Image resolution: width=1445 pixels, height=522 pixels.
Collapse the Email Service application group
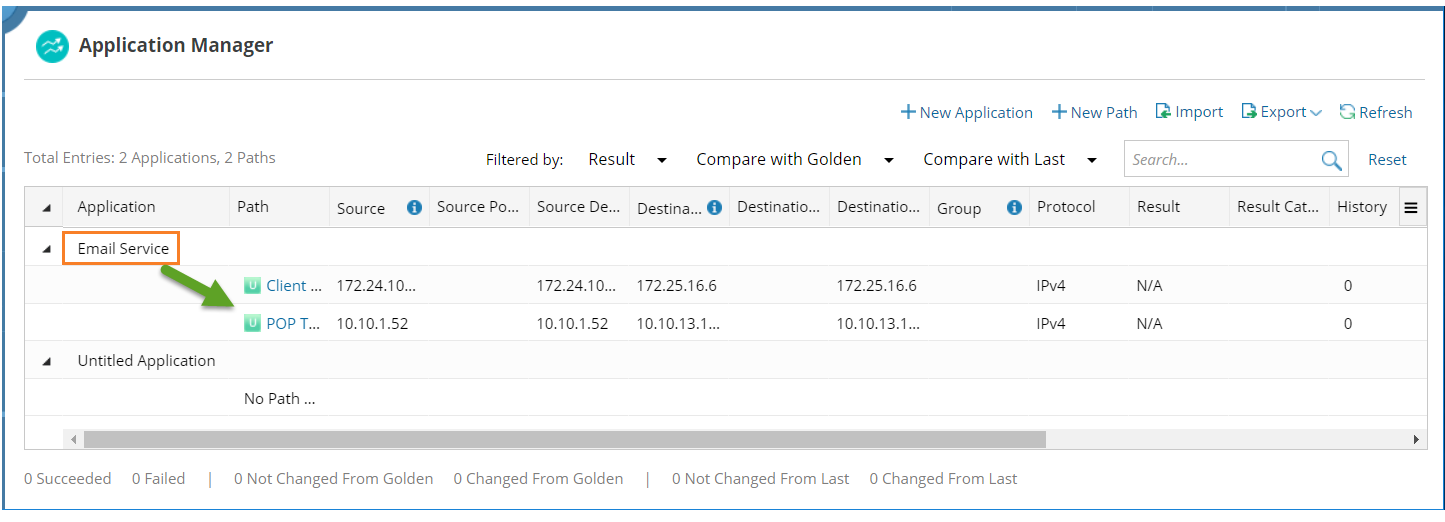tap(46, 249)
